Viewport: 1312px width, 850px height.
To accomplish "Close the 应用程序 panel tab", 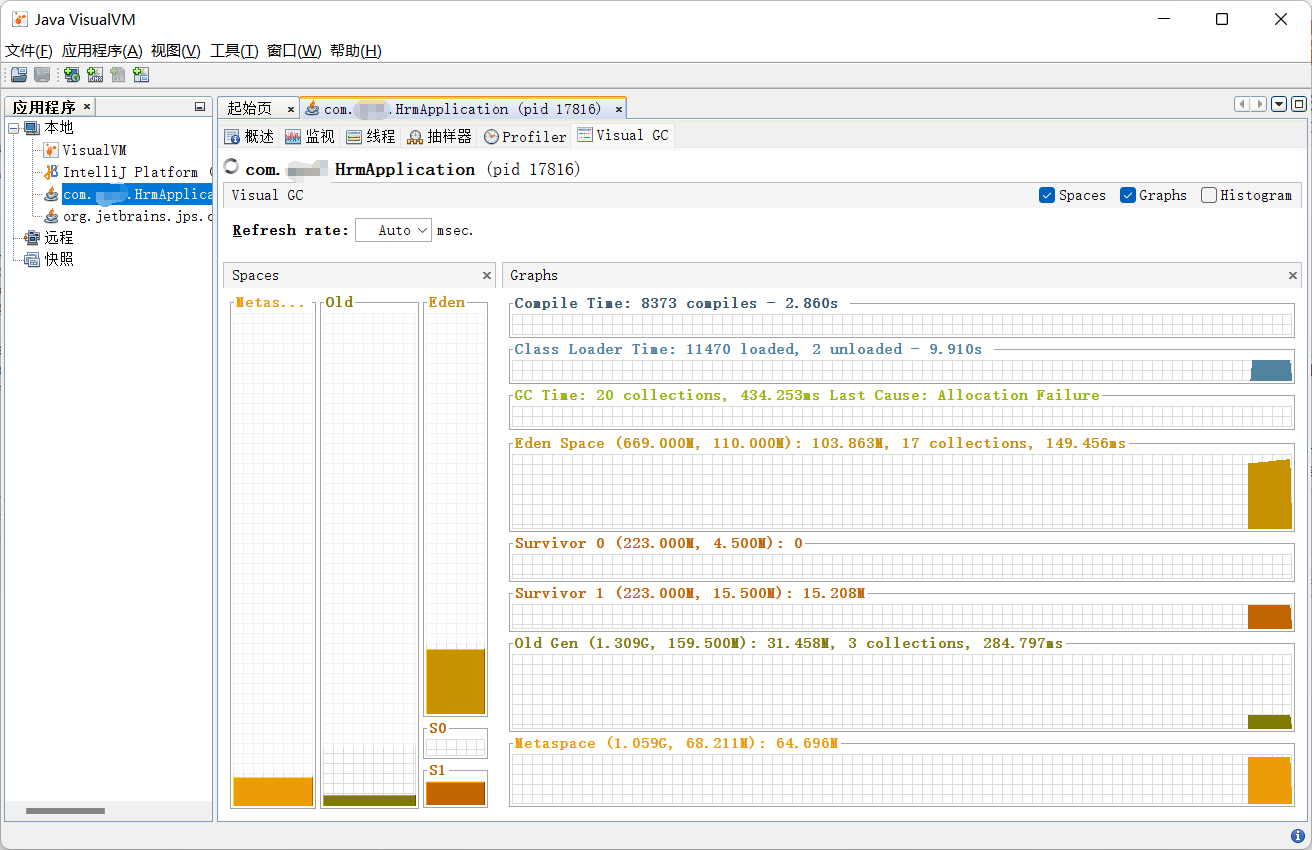I will point(87,106).
